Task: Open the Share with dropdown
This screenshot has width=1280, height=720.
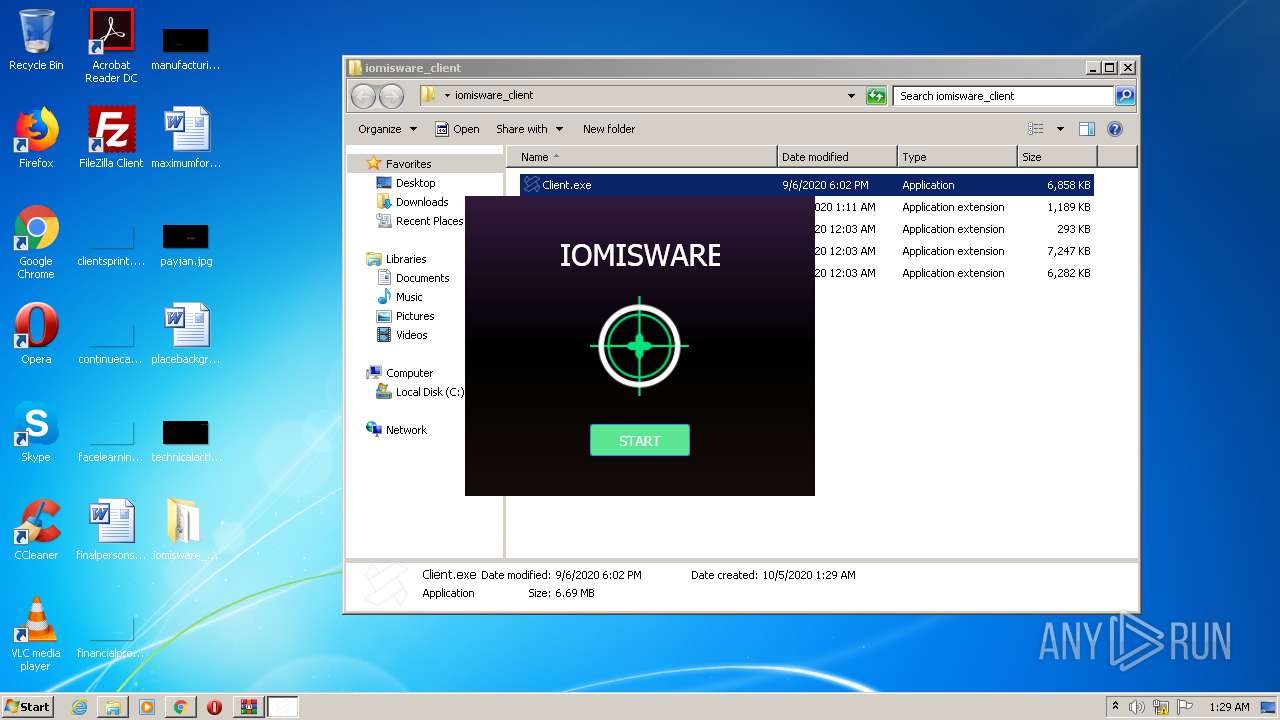Action: 529,129
